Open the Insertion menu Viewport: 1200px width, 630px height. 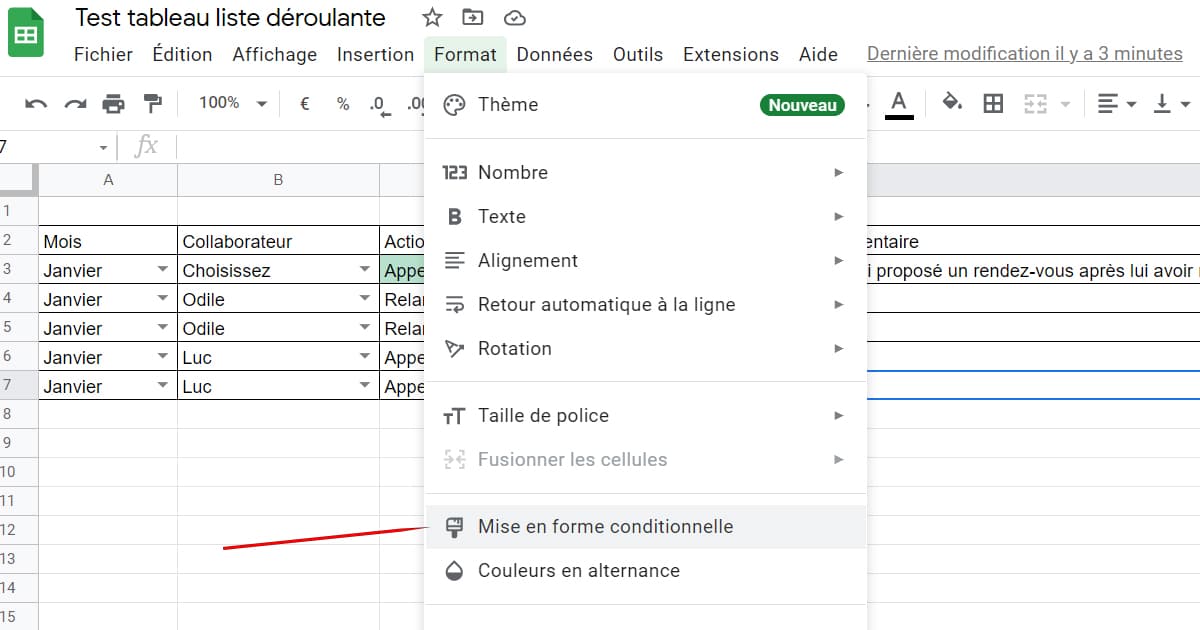(376, 55)
